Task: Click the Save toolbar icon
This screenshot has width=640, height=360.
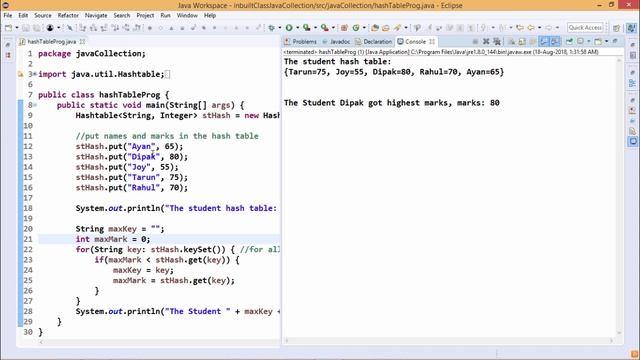Action: coord(26,28)
